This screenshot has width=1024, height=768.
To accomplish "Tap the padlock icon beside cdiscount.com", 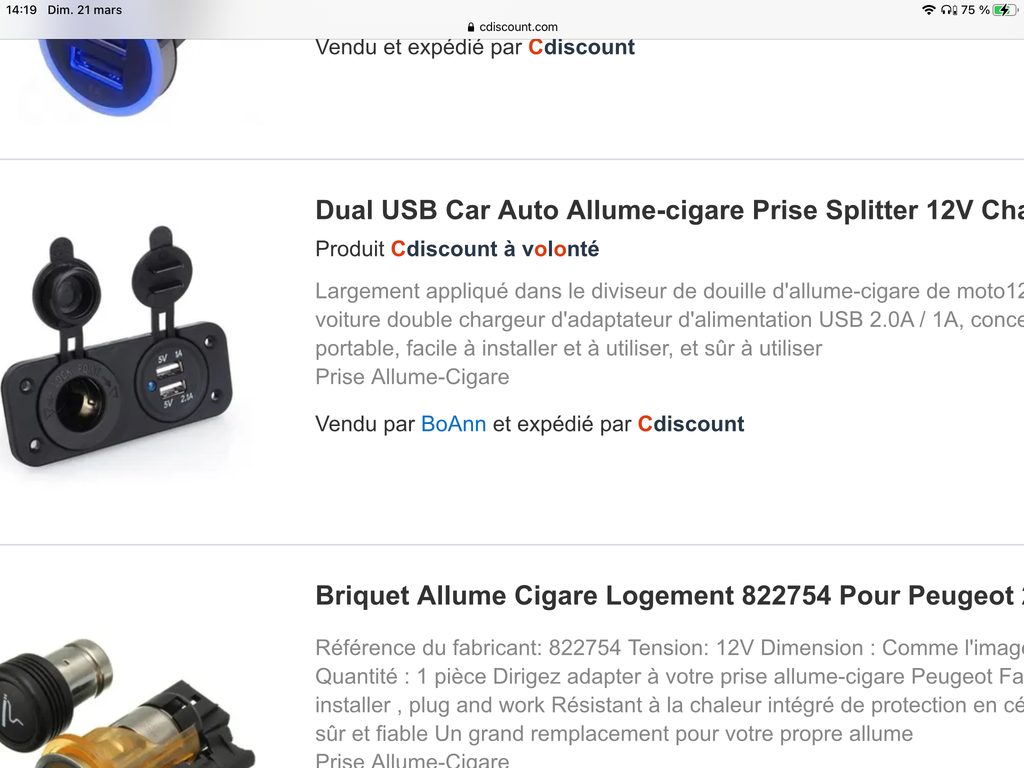I will tap(471, 27).
